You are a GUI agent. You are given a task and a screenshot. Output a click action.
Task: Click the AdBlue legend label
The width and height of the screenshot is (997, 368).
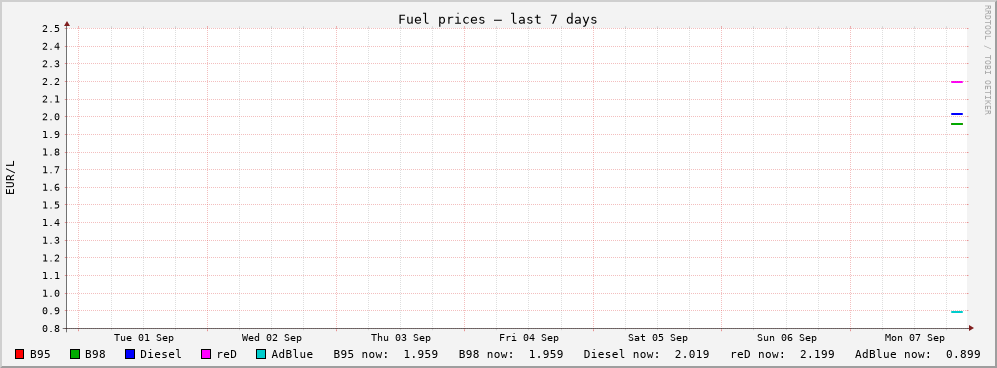292,354
